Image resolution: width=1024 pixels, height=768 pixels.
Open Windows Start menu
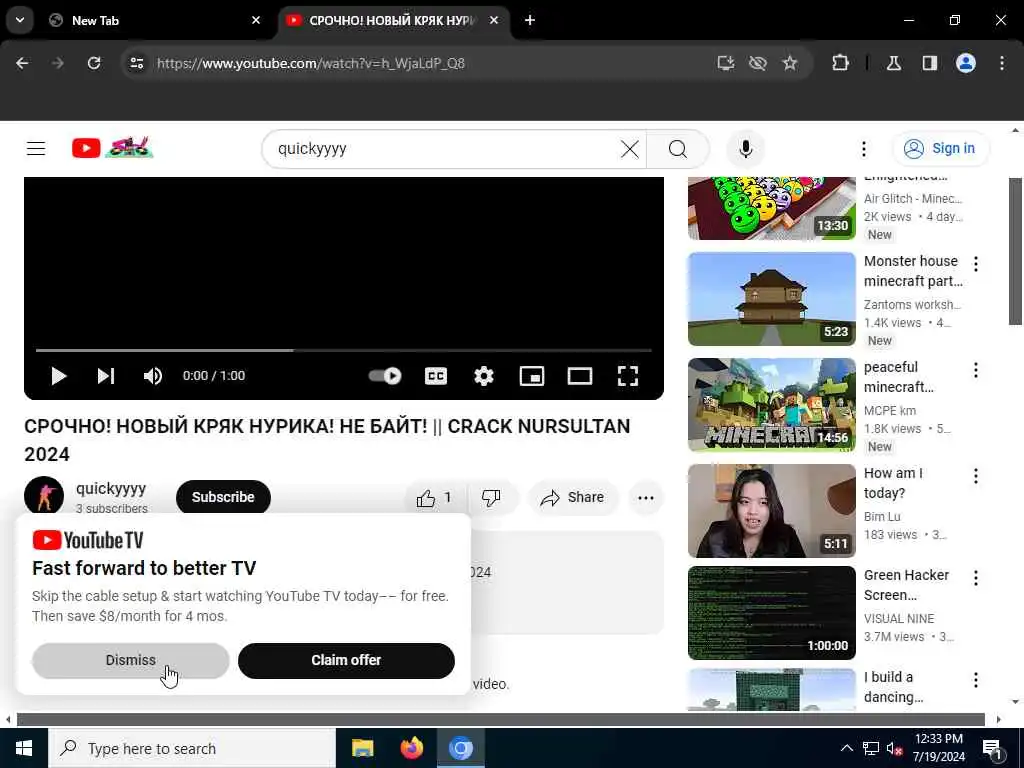click(24, 748)
